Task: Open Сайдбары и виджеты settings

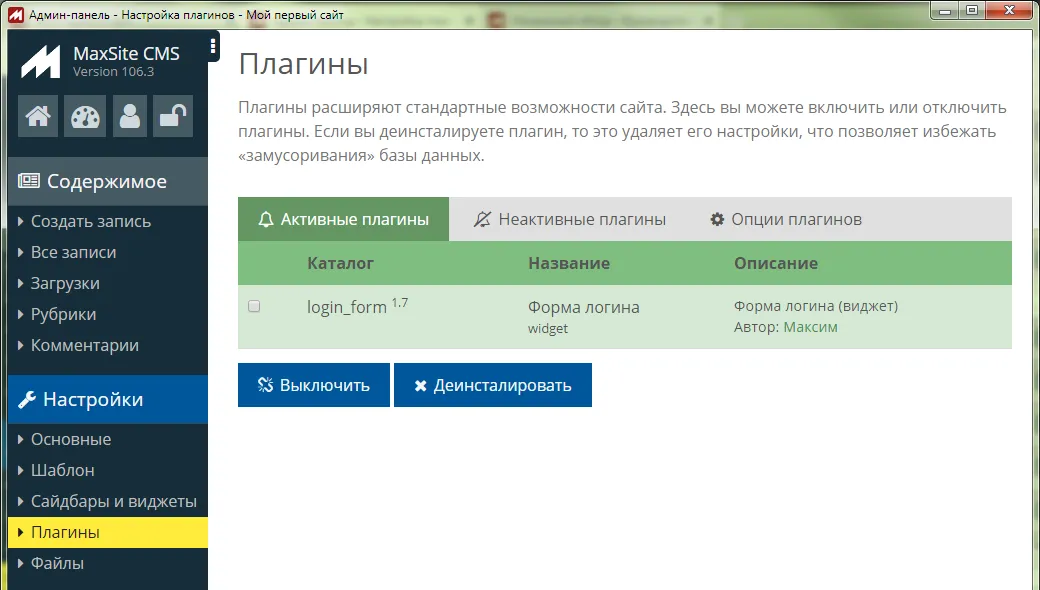Action: coord(113,502)
